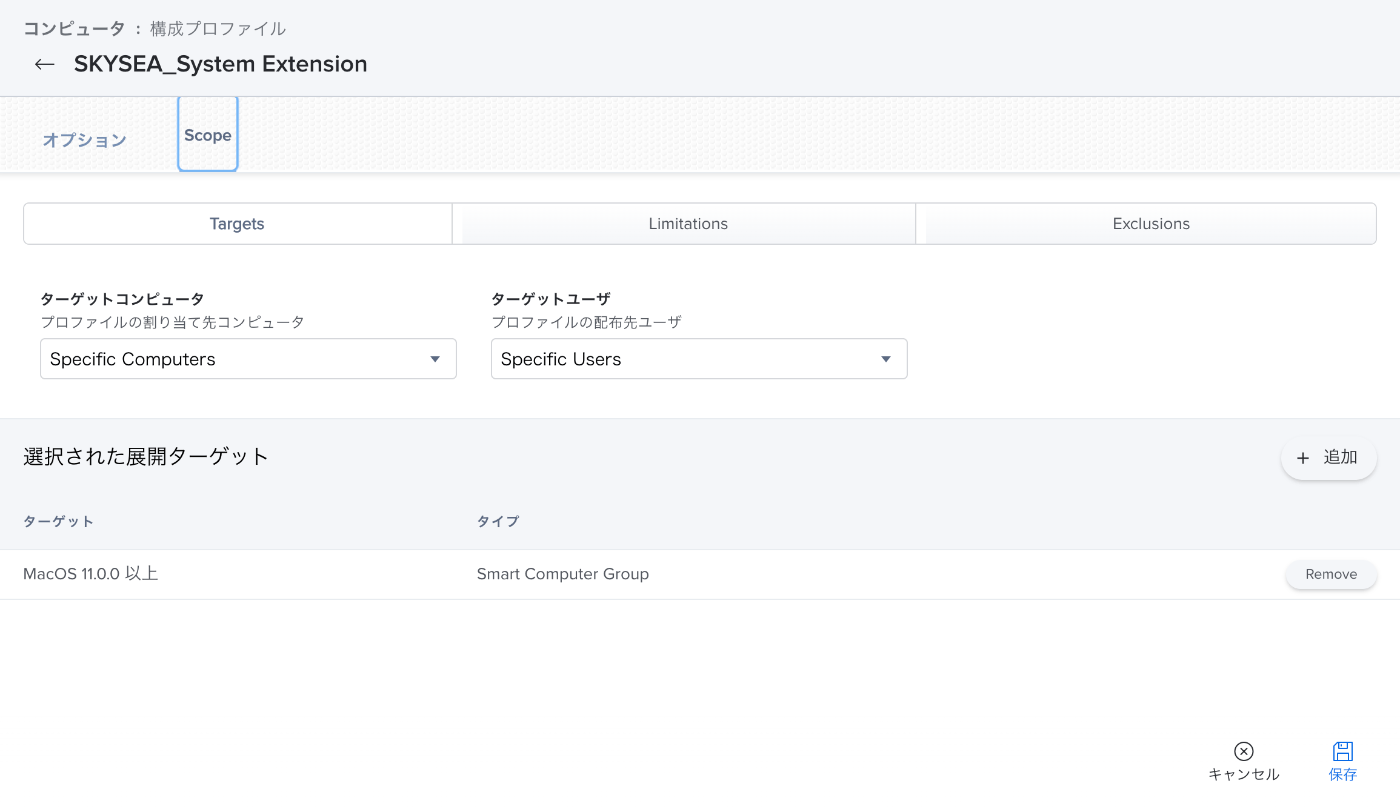Click the ターゲットユーザ label
The width and height of the screenshot is (1400, 812).
[x=551, y=299]
